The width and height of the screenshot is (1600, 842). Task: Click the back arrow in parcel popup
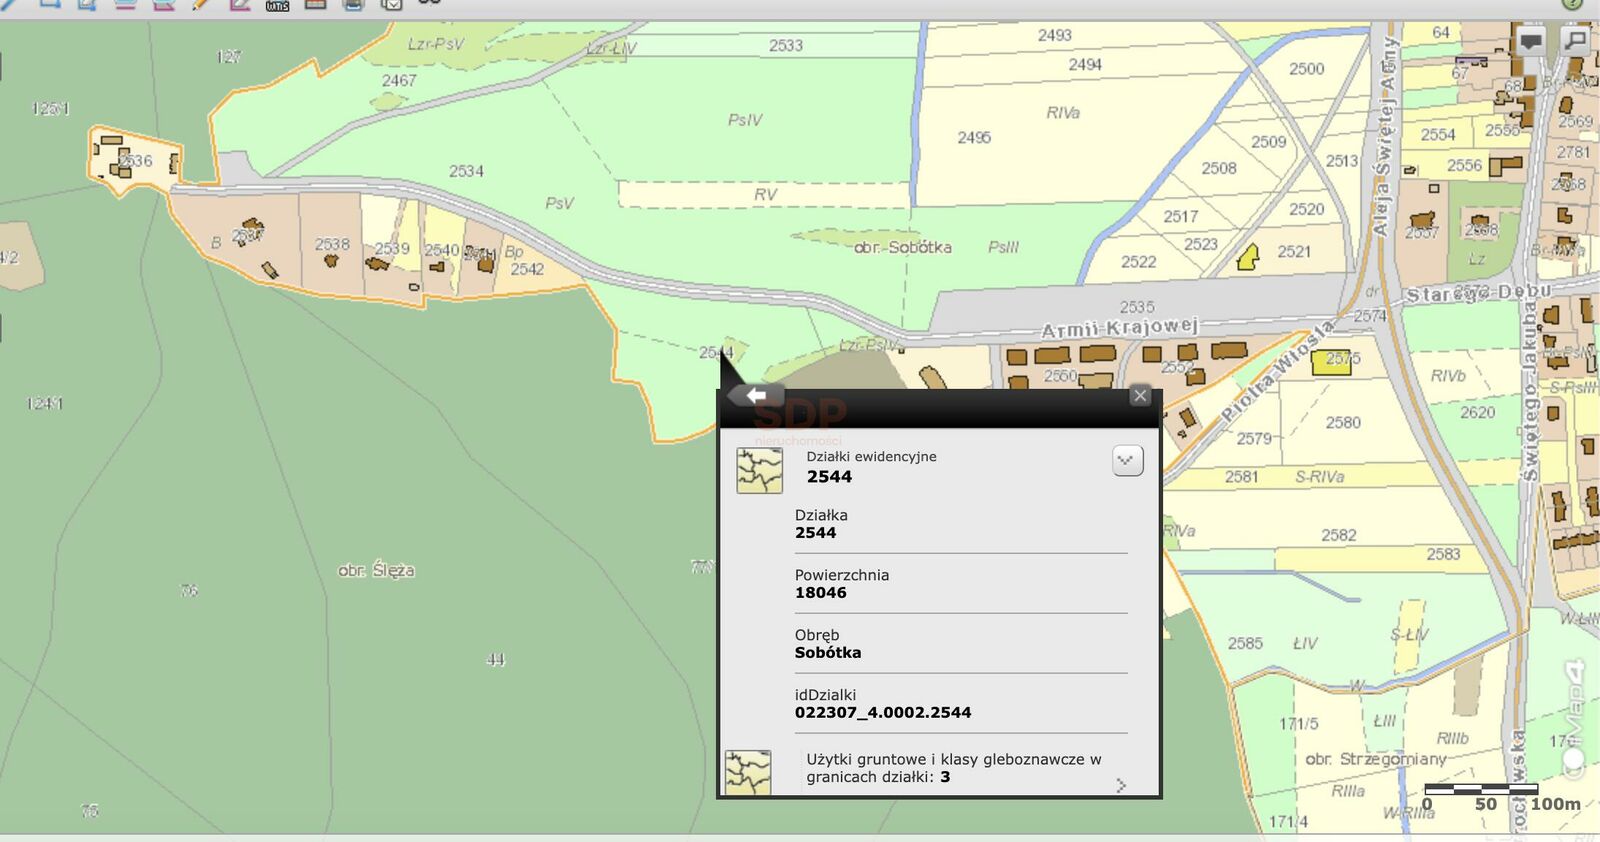[x=756, y=396]
